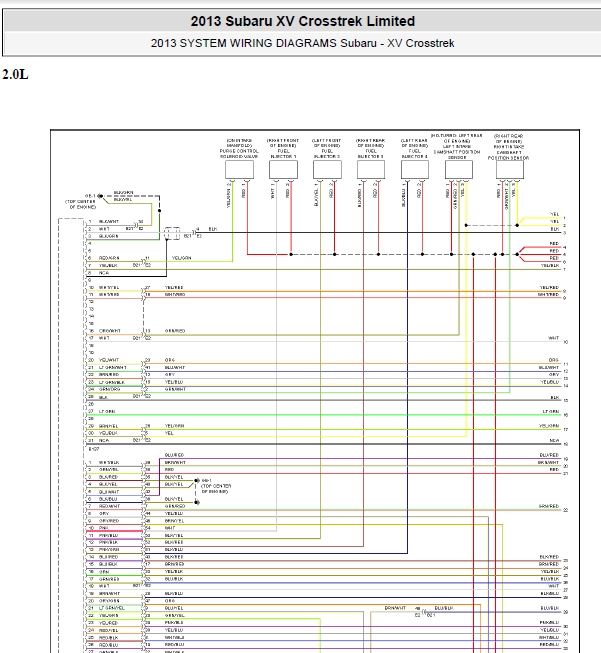Click the 'RED/WHT' label at pin 7
Viewport: 601px width, 653px height.
click(109, 506)
